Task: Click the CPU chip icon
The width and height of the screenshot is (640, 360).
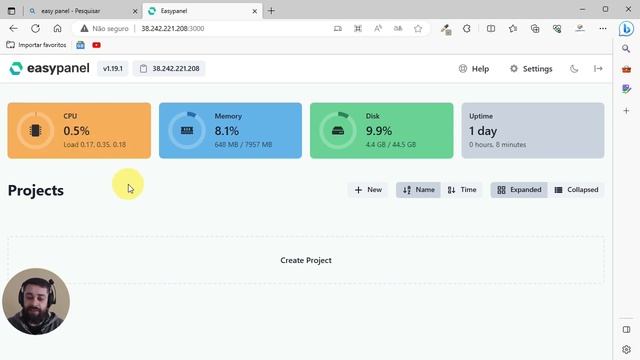Action: (36, 131)
